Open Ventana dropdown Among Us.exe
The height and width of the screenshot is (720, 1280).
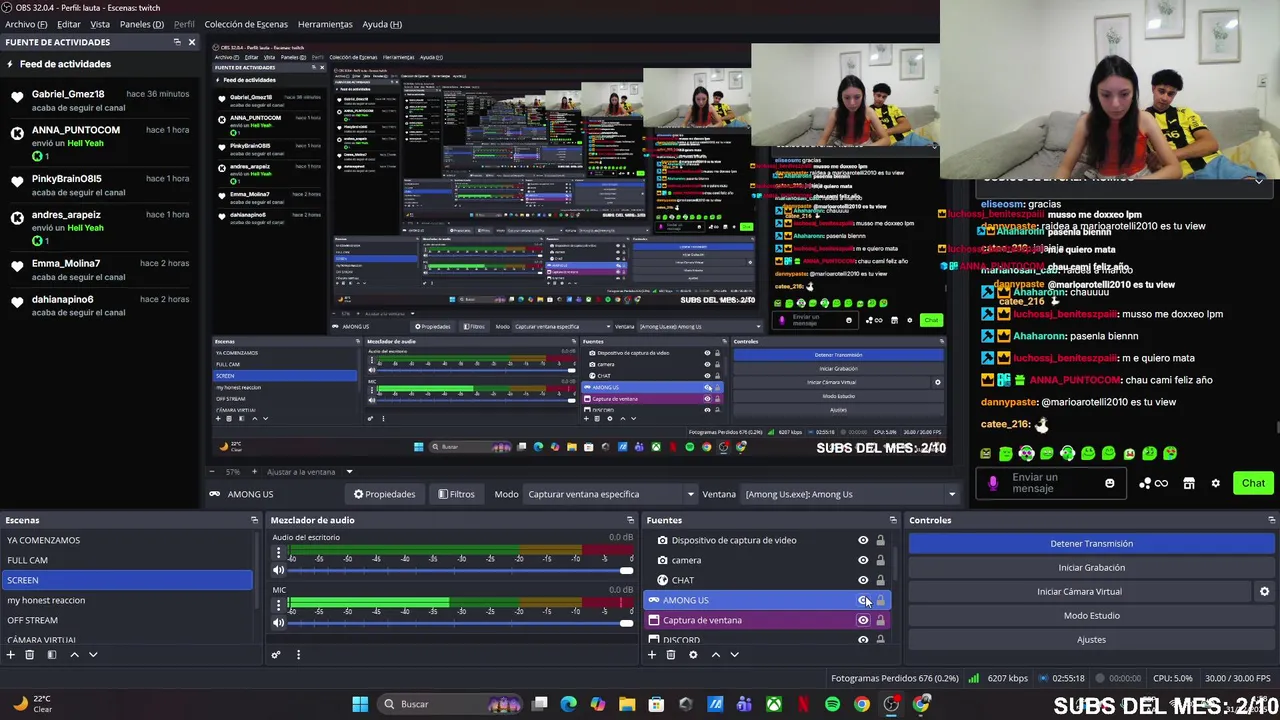(x=850, y=494)
